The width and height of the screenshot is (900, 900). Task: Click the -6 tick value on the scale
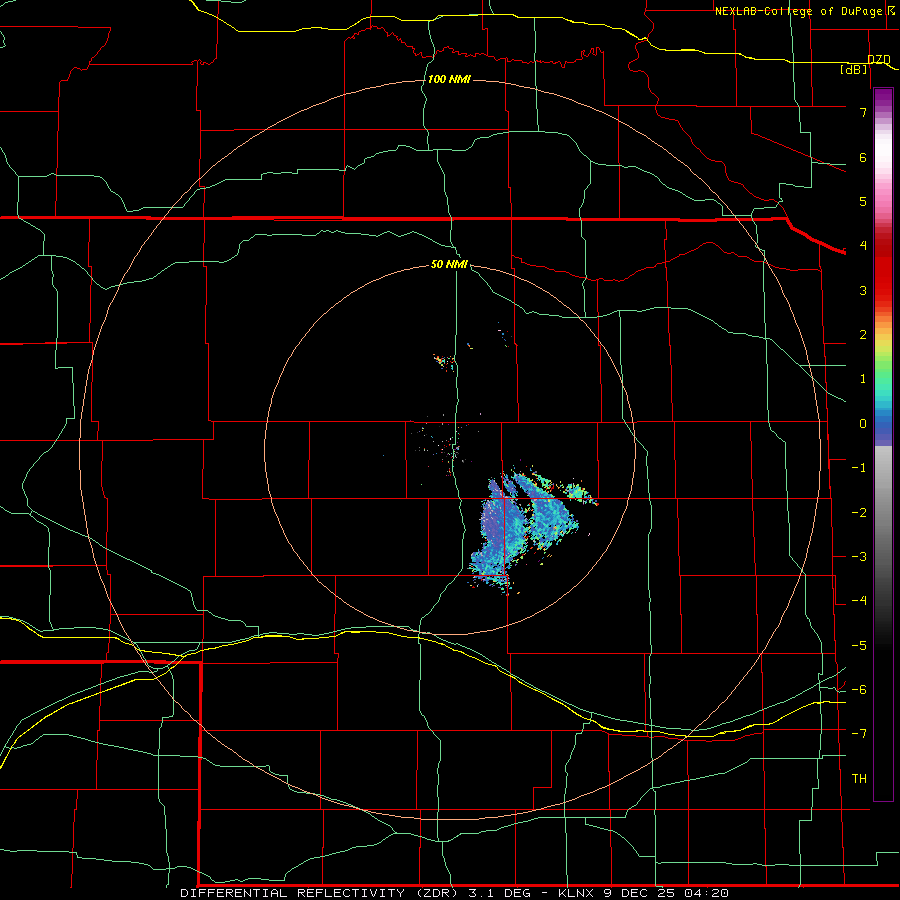point(859,690)
